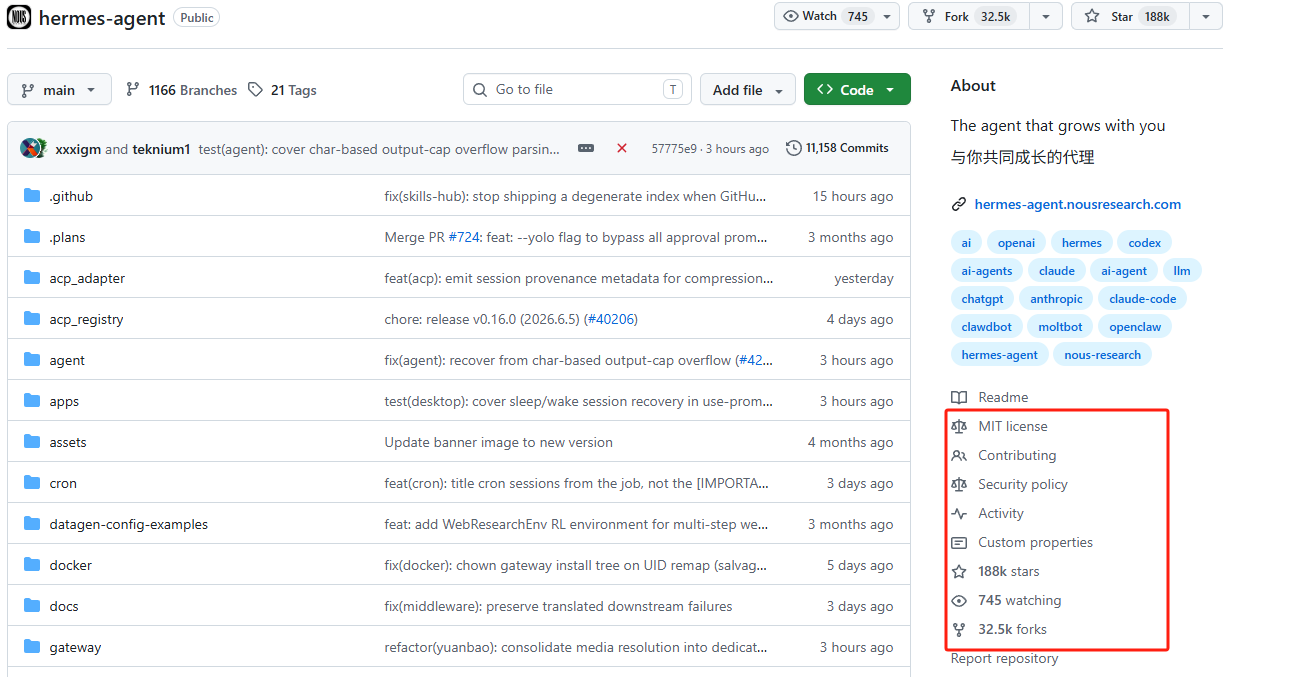This screenshot has height=677, width=1299.
Task: Open the apps folder
Action: [x=64, y=401]
